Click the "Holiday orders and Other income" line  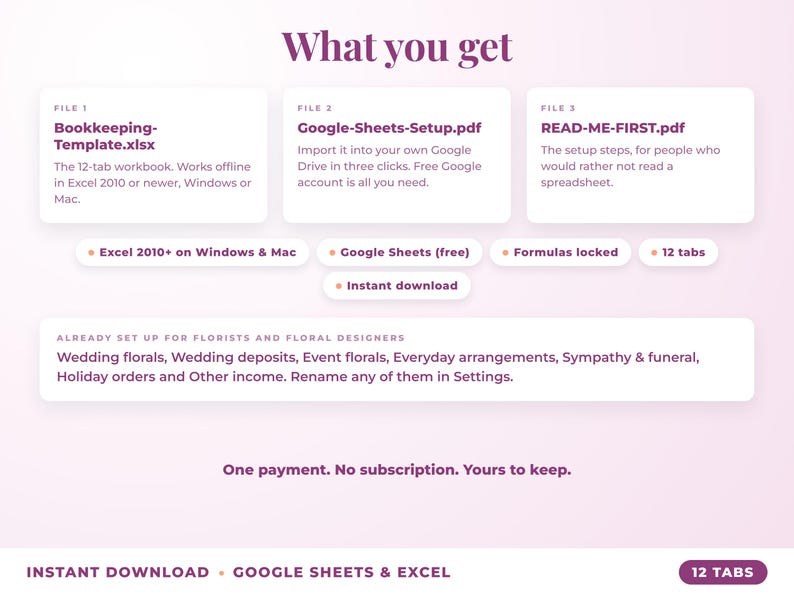(285, 377)
